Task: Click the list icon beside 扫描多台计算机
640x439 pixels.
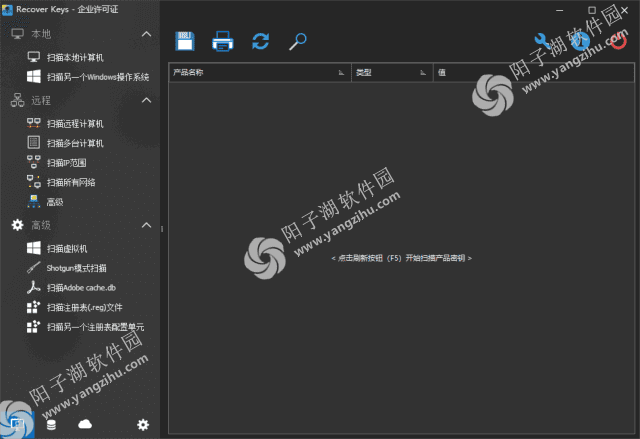Action: [33, 142]
